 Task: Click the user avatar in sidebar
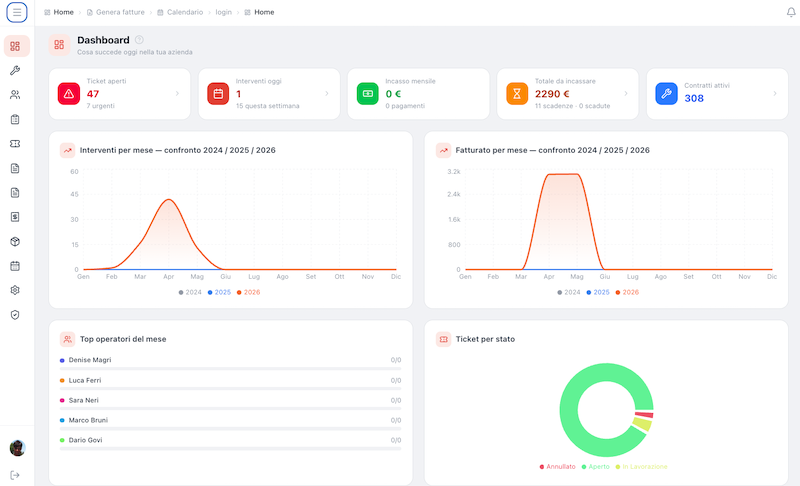17,448
